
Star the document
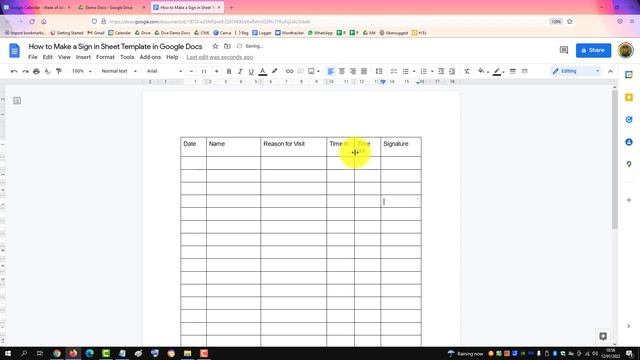coord(215,47)
